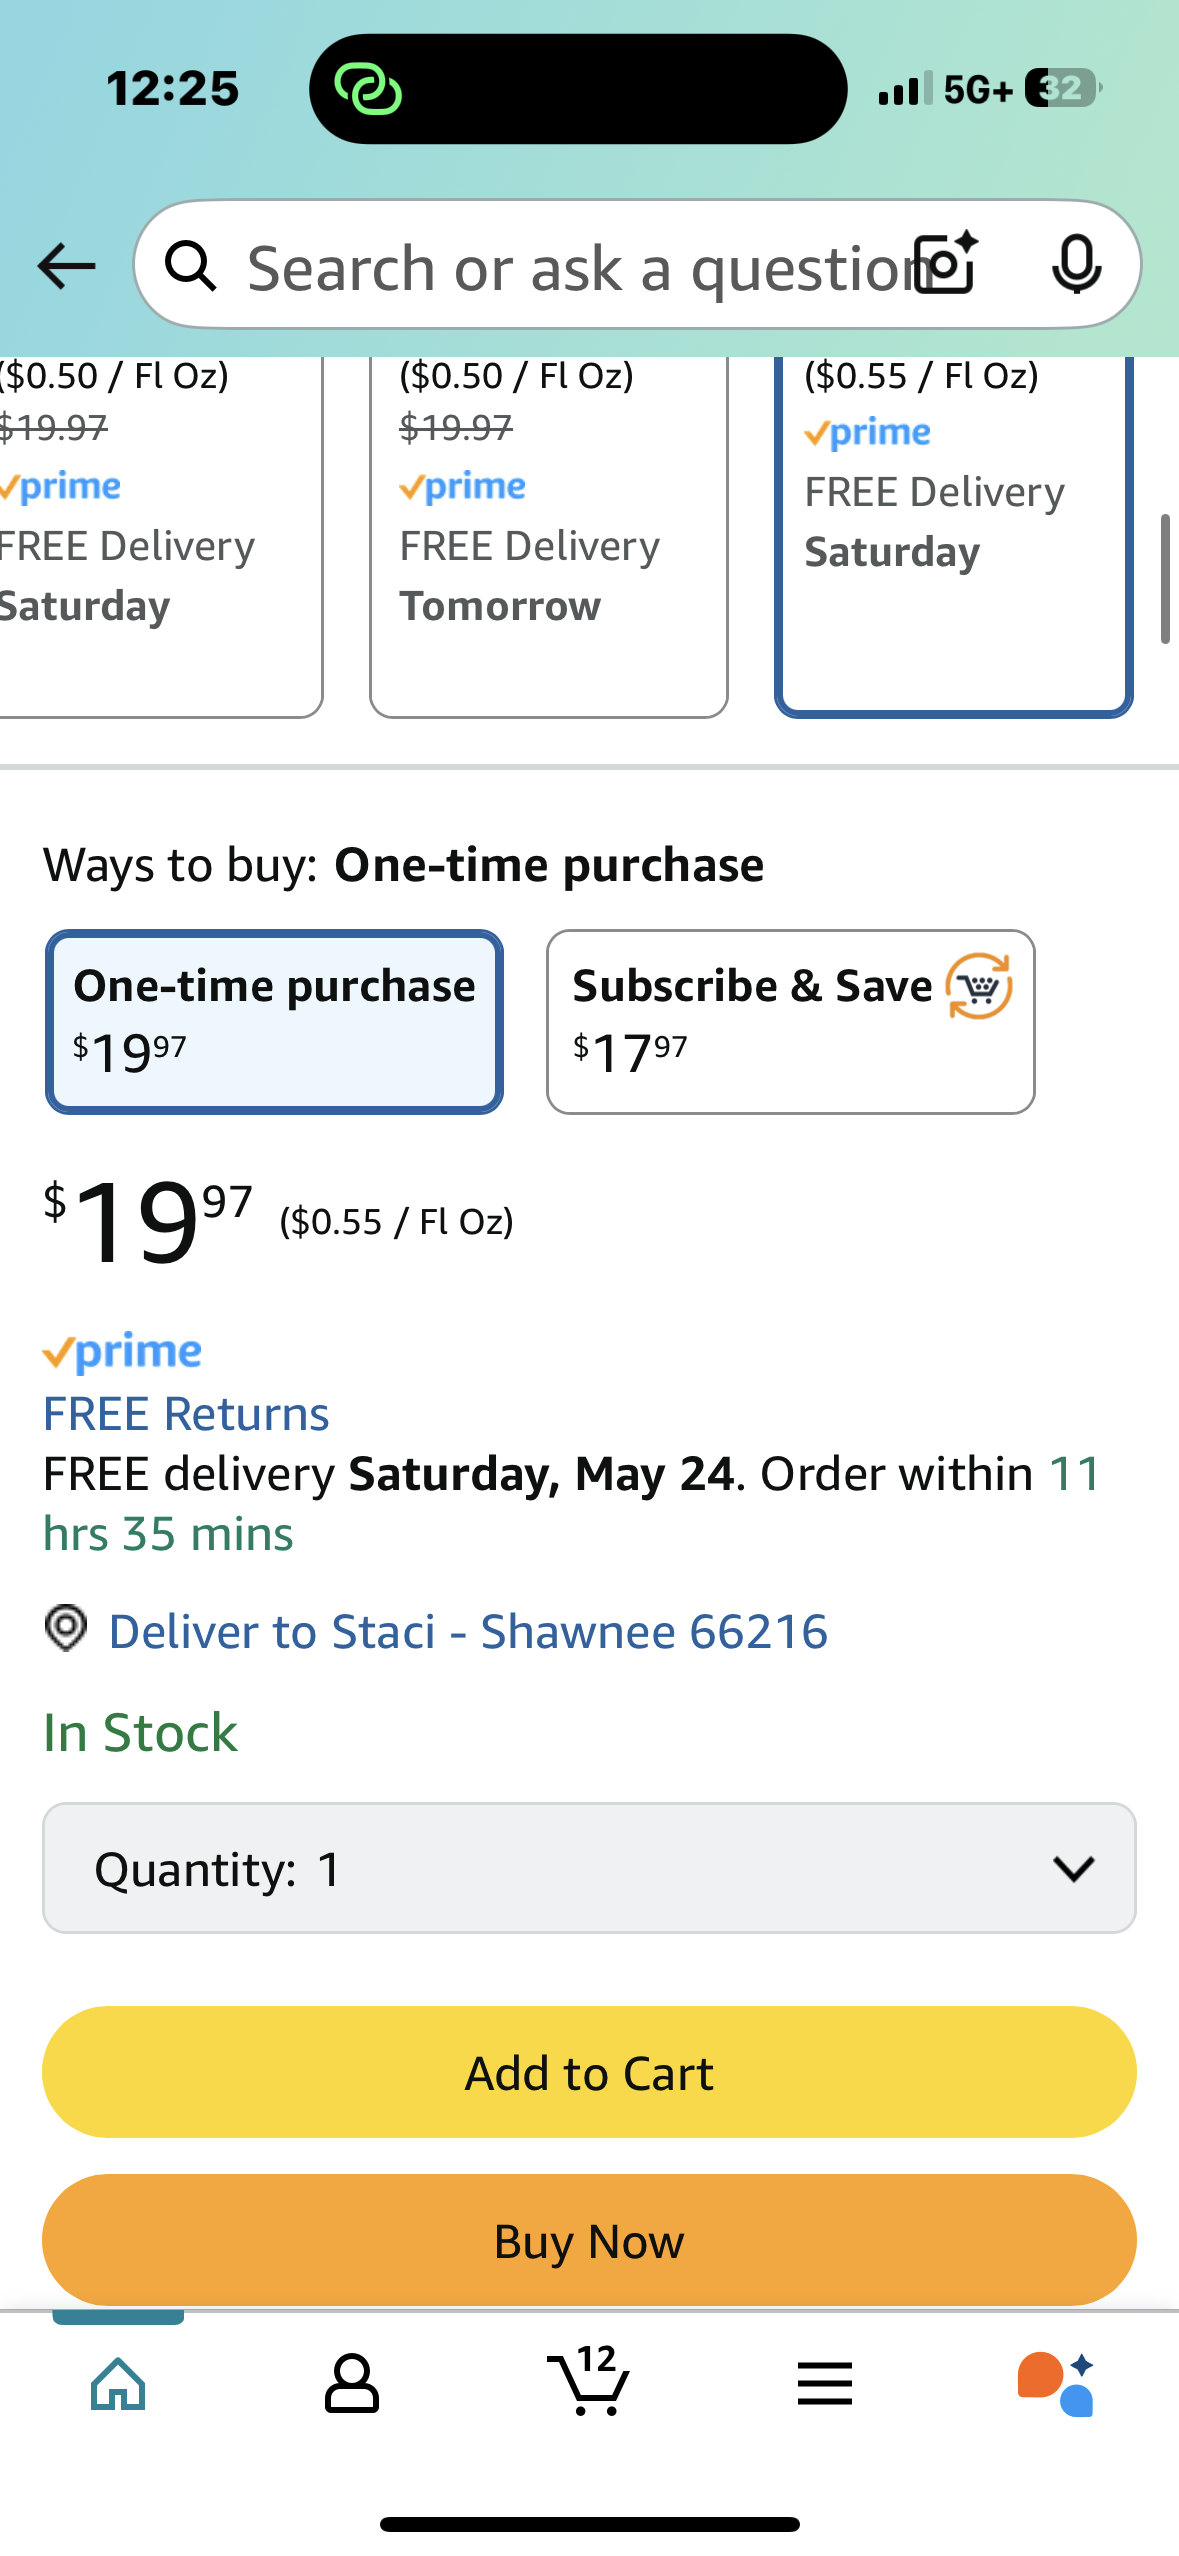The image size is (1179, 2556).
Task: Click the Quantity dropdown chevron arrow
Action: point(1074,1868)
